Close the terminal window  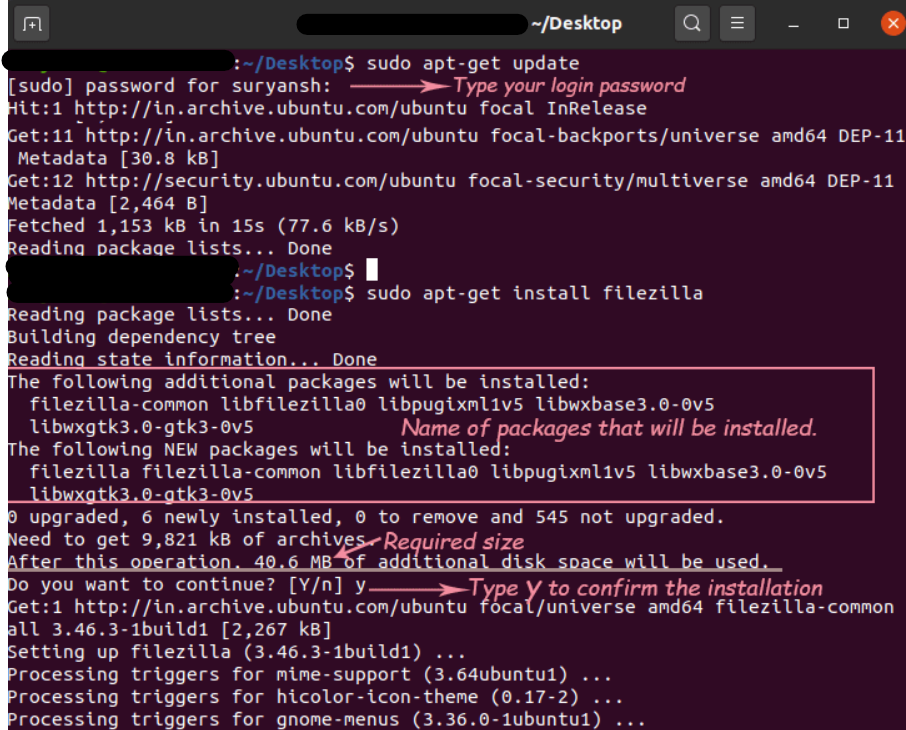(892, 24)
